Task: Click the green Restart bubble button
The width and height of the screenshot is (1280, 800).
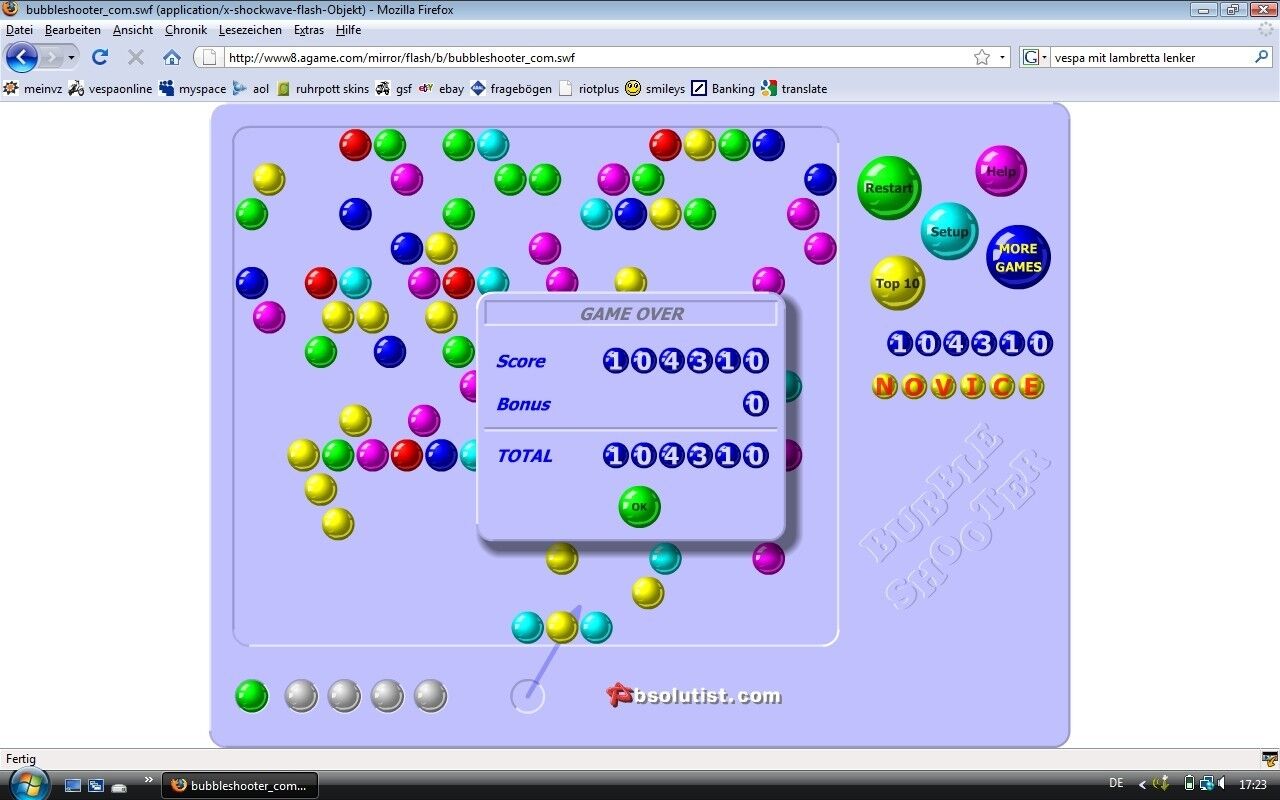Action: coord(888,188)
